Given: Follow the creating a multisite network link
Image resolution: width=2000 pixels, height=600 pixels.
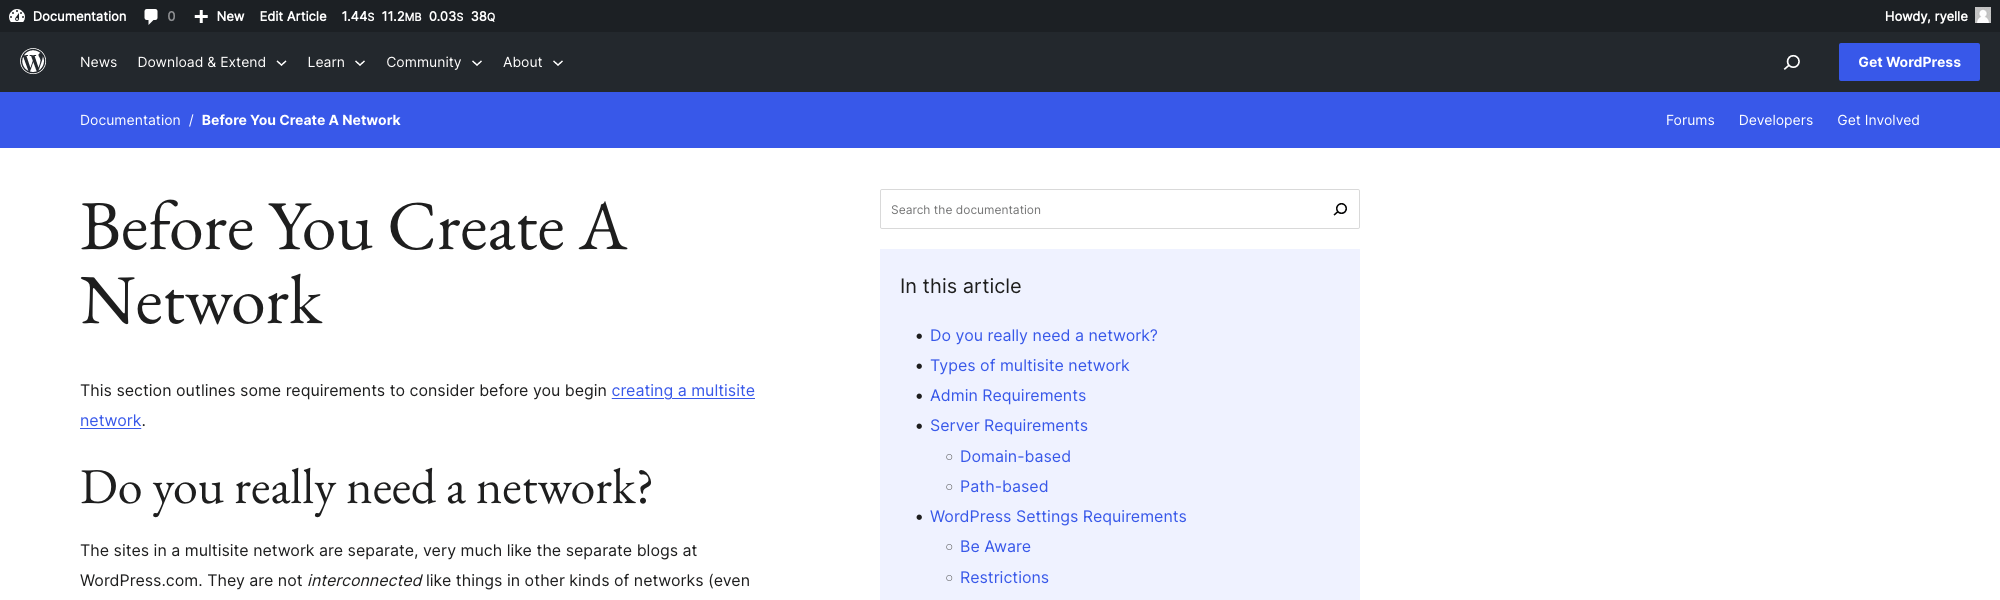Looking at the screenshot, I should click(683, 390).
